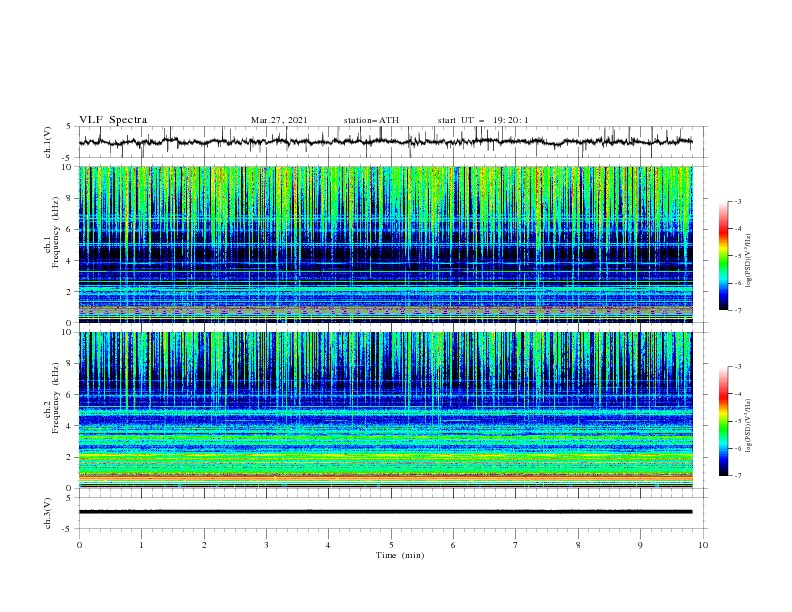Screen dimensions: 792x612
Task: Click the ch.3 flat waveform trace
Action: [x=385, y=512]
